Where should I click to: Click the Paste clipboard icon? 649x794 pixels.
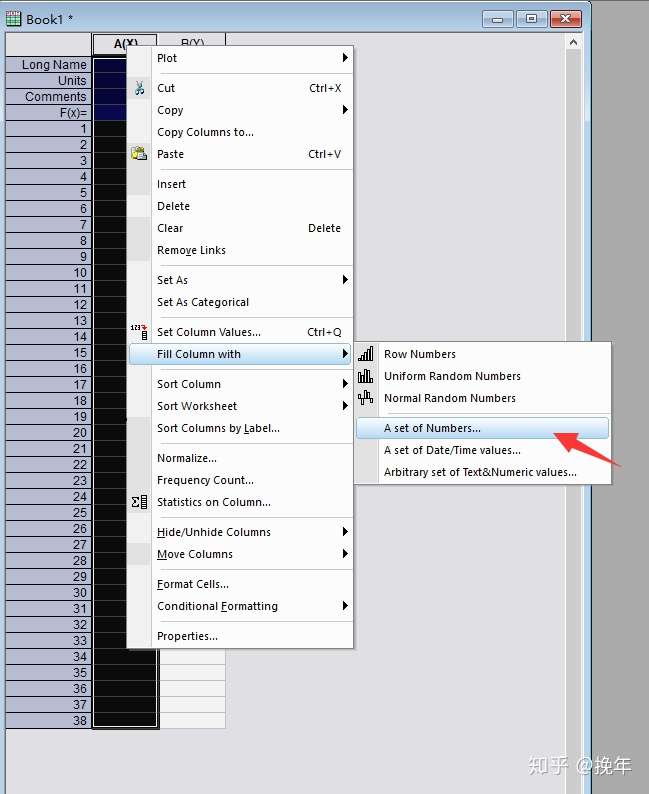coord(139,153)
